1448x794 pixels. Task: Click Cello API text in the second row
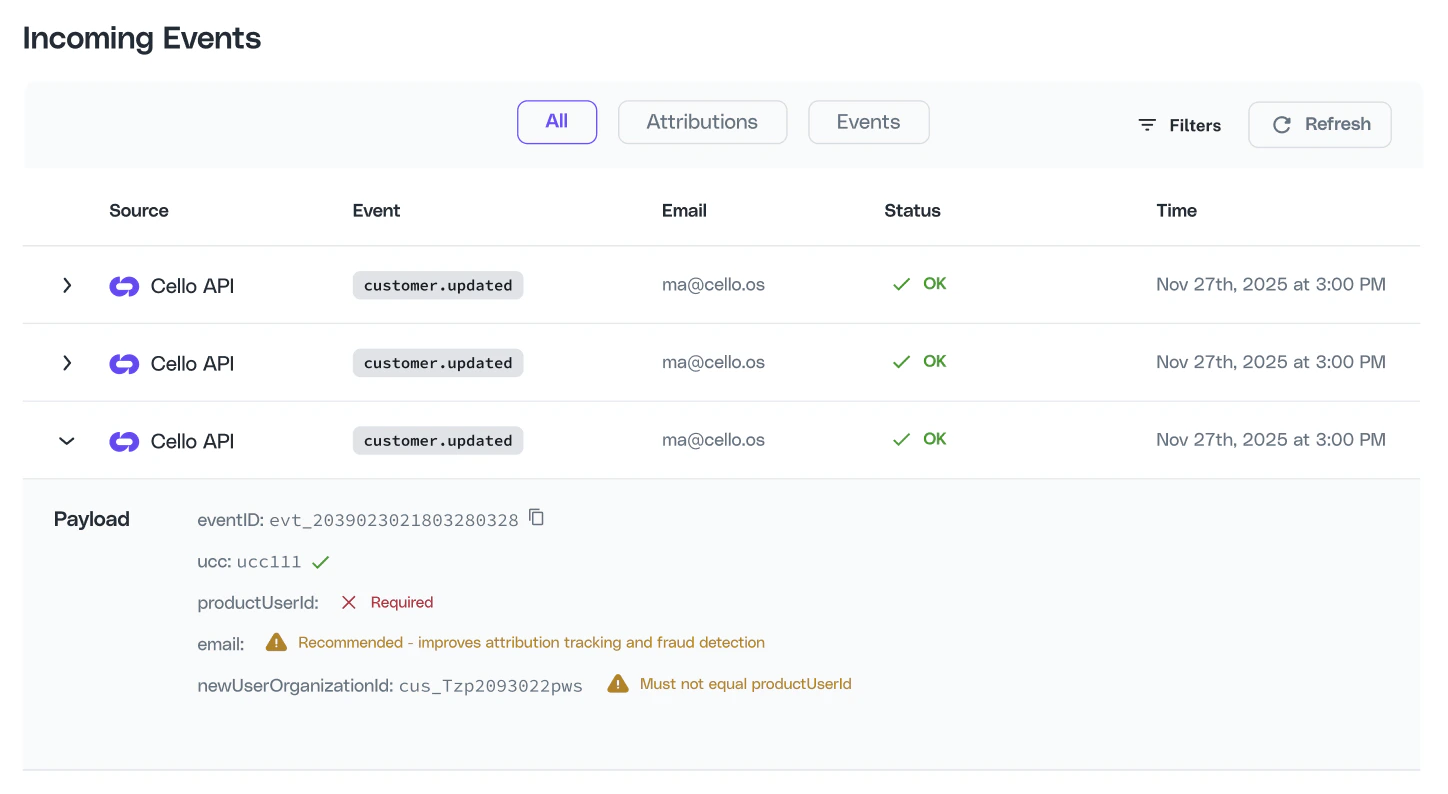point(192,364)
